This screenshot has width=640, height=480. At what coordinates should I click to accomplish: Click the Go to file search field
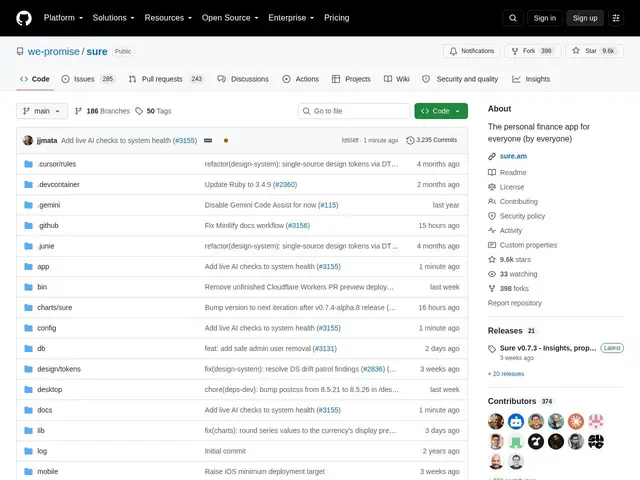click(354, 111)
